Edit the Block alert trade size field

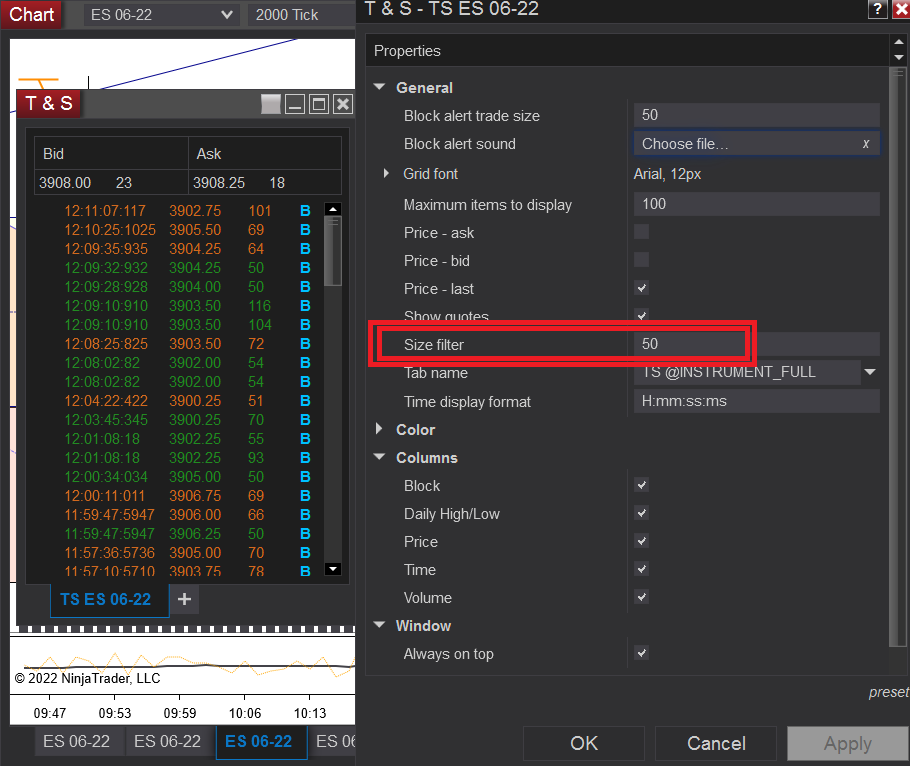[757, 115]
